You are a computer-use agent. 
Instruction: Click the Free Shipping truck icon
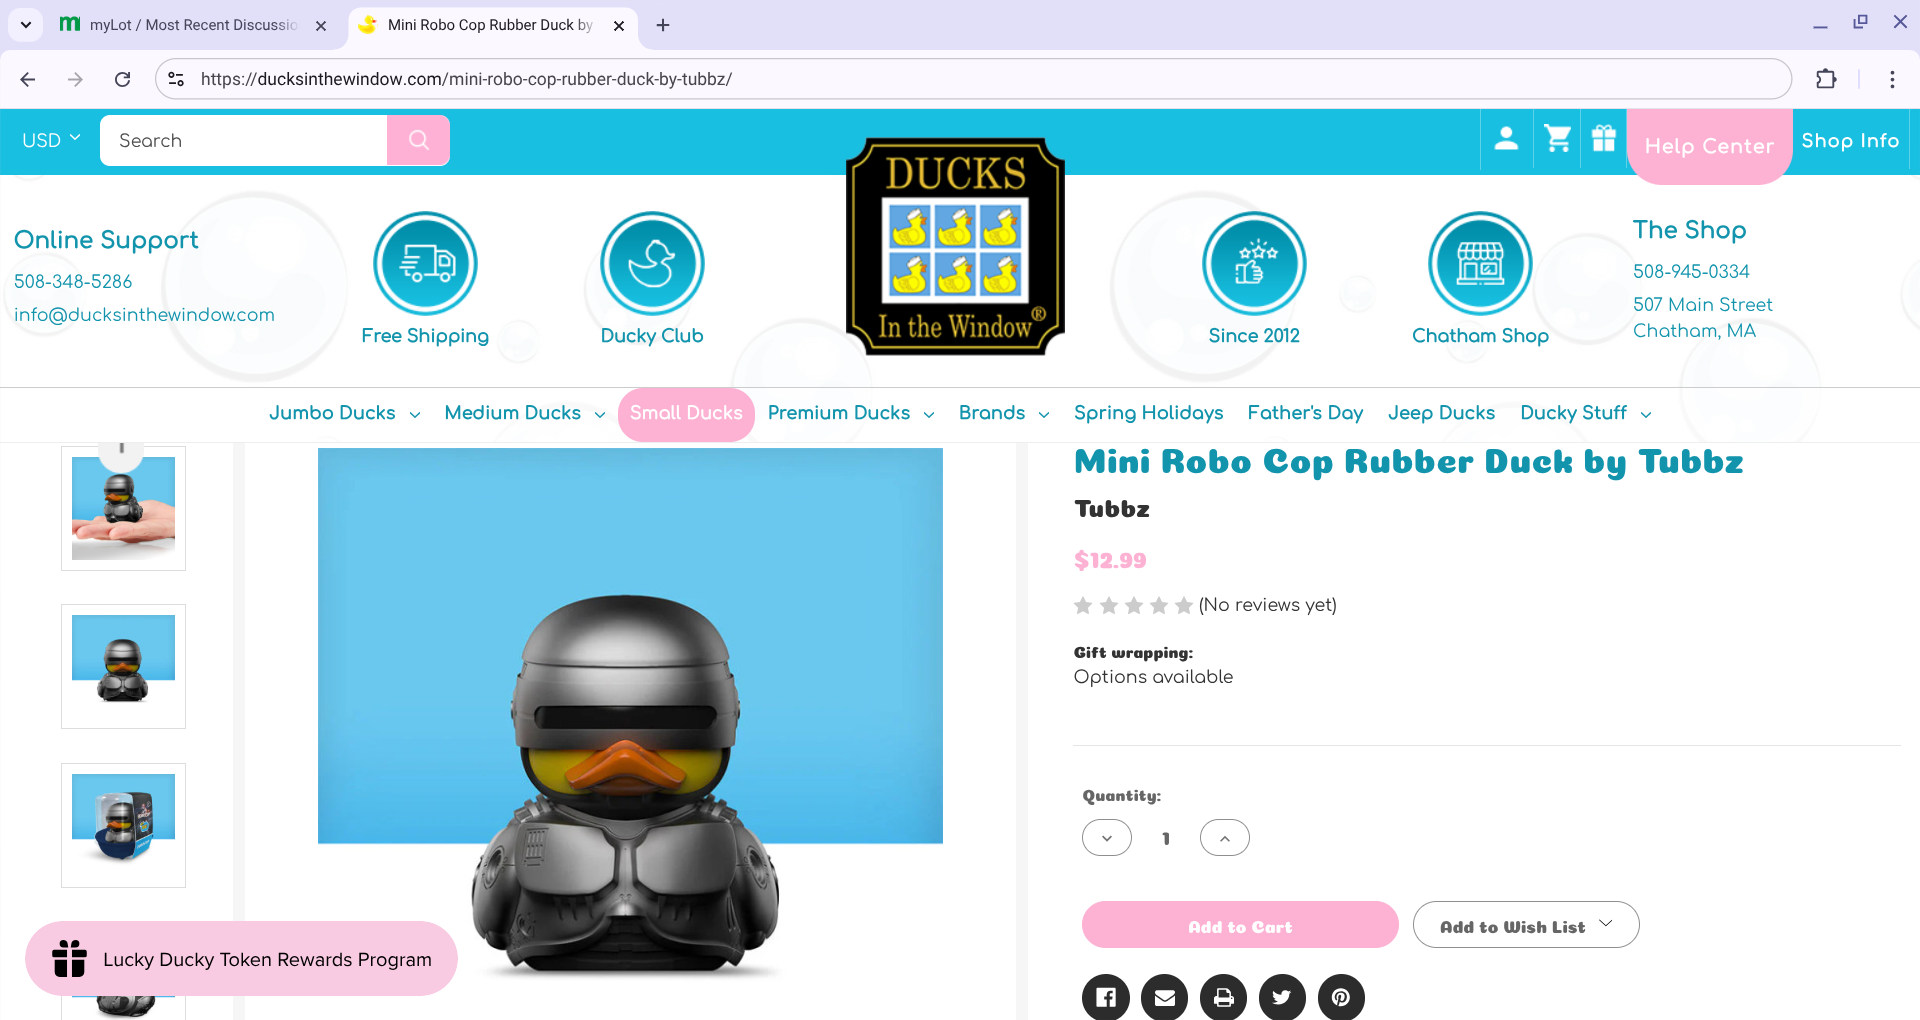tap(425, 264)
